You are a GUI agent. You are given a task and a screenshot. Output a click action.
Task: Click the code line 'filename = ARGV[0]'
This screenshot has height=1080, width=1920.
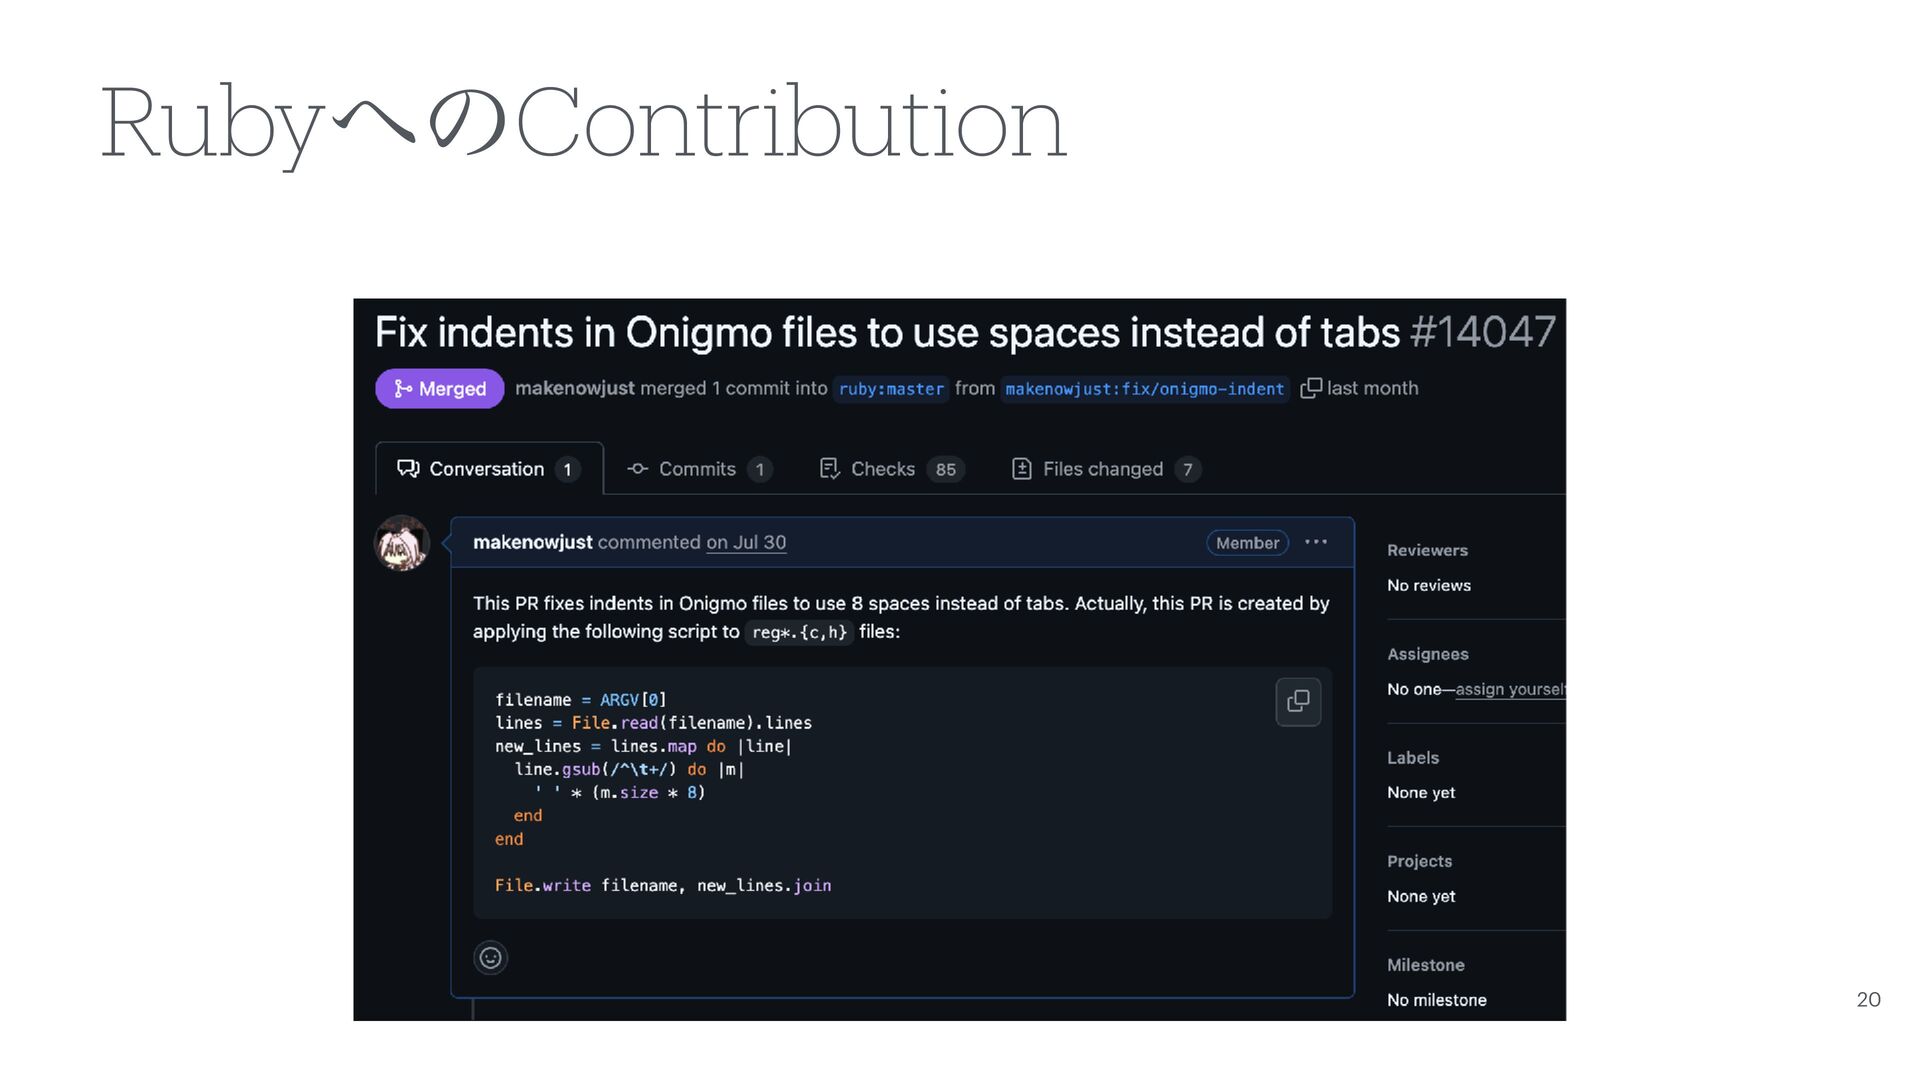(580, 700)
